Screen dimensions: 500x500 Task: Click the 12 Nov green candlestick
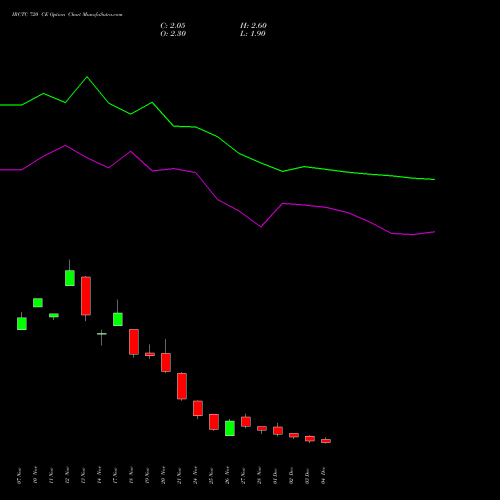click(x=70, y=278)
